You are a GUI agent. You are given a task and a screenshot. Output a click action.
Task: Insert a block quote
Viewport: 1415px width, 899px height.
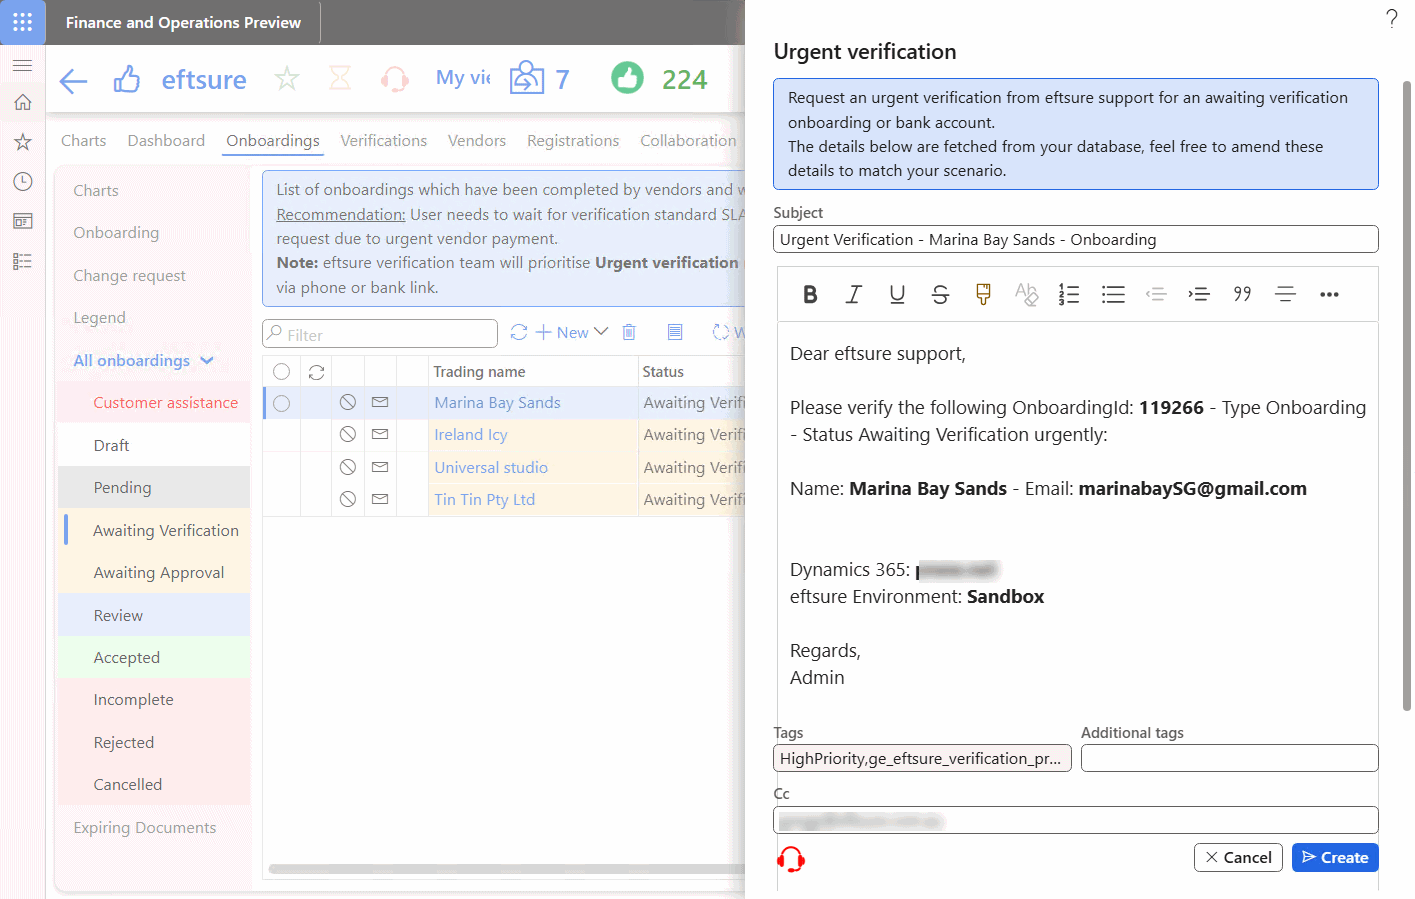pos(1242,294)
